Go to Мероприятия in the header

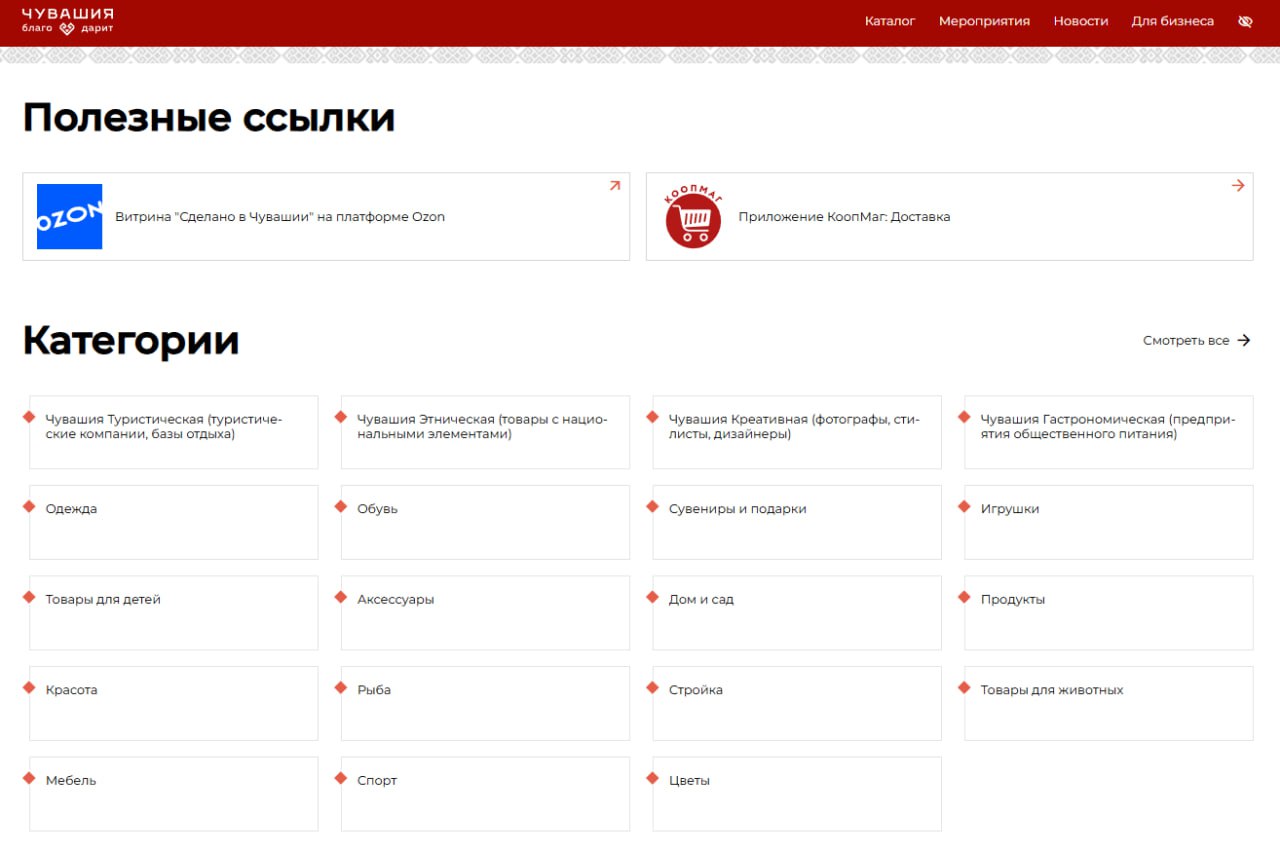pos(984,21)
